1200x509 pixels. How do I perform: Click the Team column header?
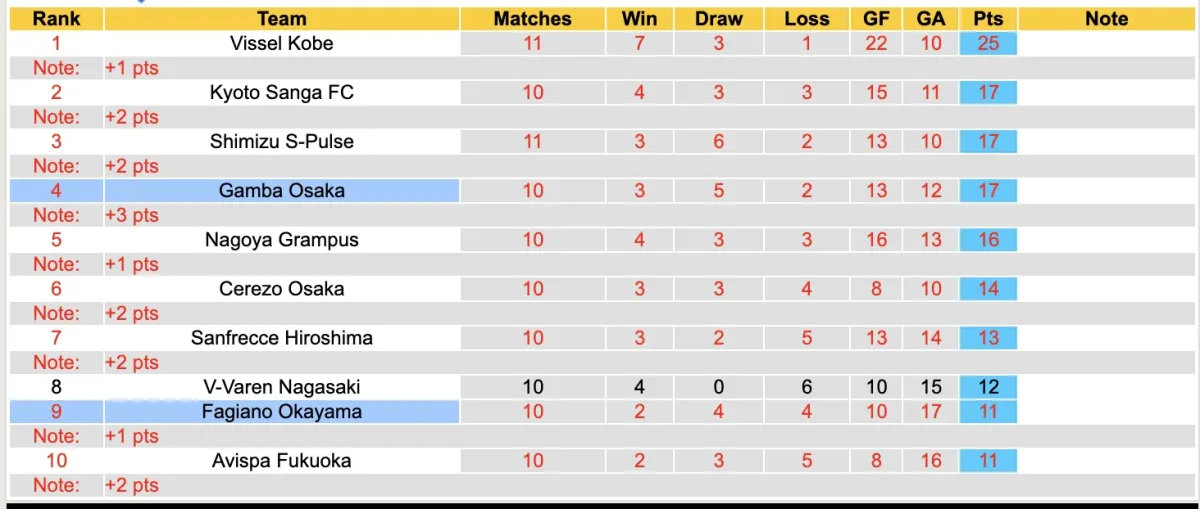pyautogui.click(x=281, y=19)
